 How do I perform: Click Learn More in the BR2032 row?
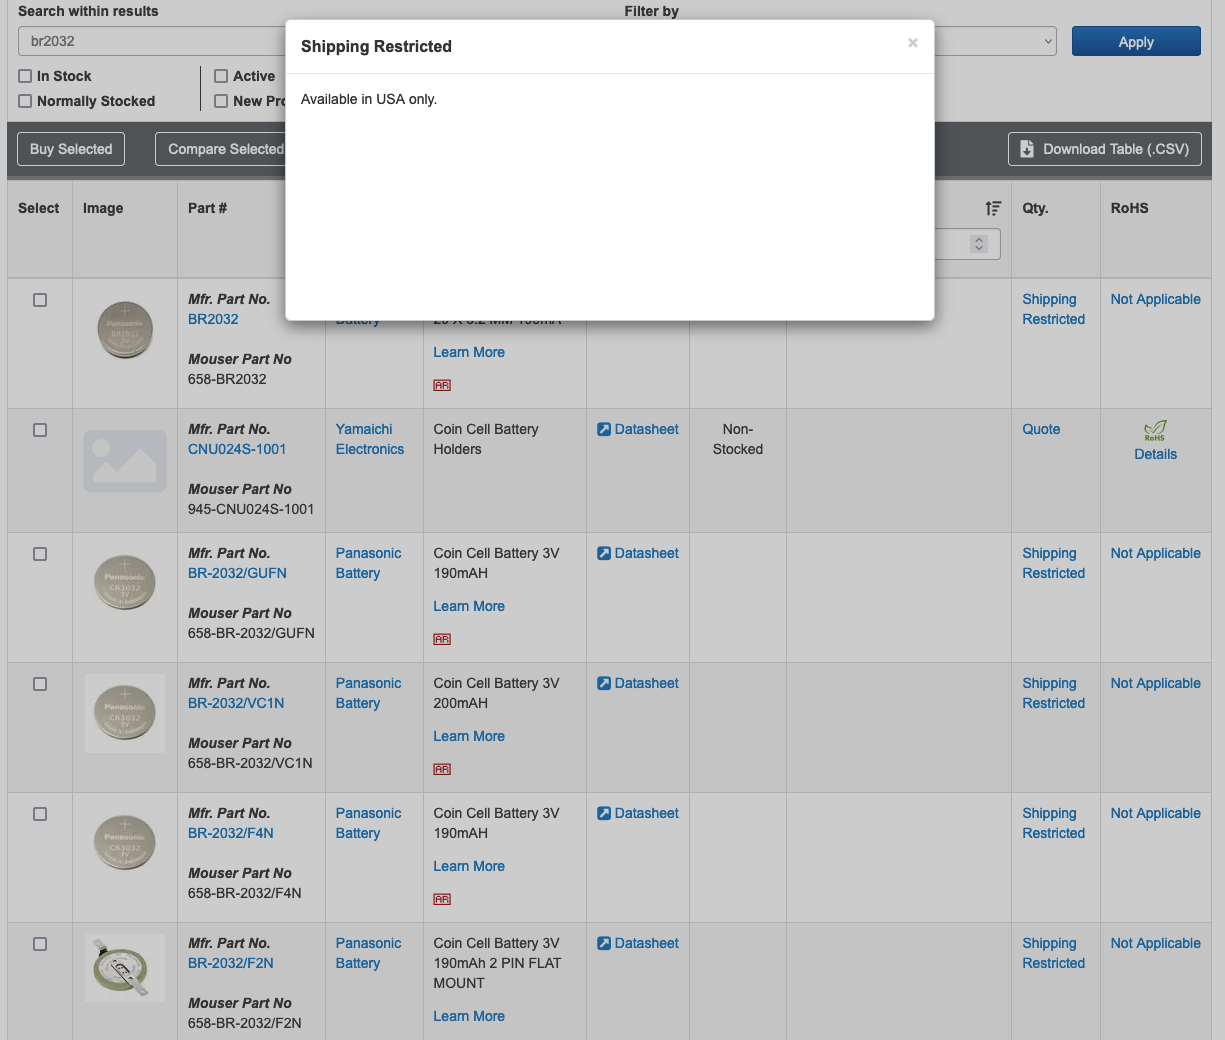[x=469, y=352]
